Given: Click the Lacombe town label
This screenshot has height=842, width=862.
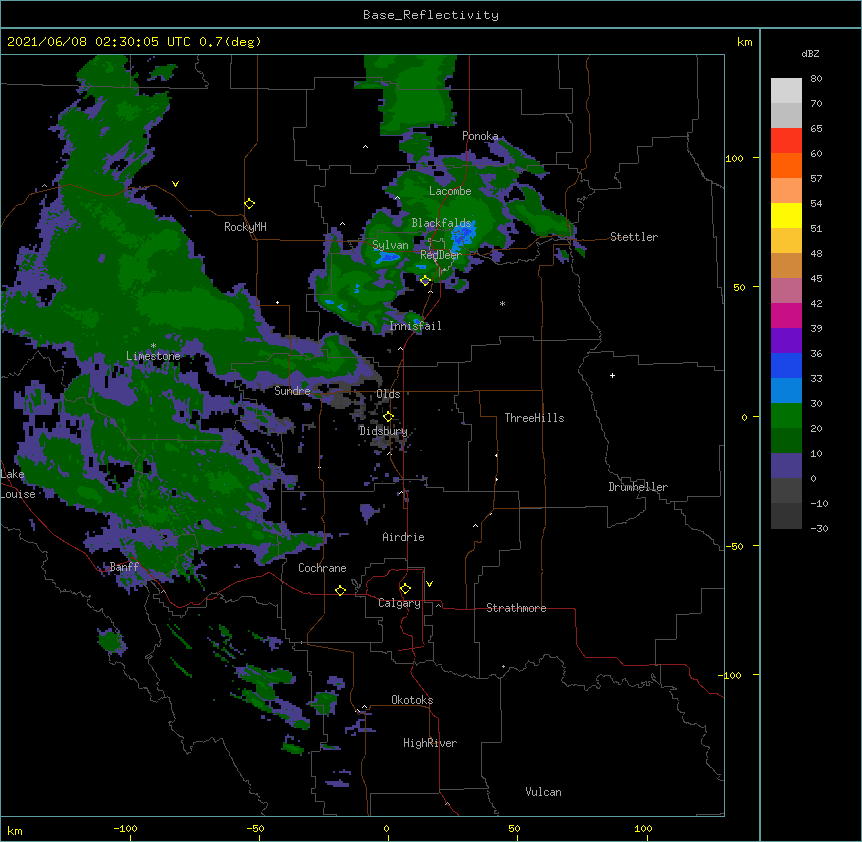Looking at the screenshot, I should (x=450, y=191).
